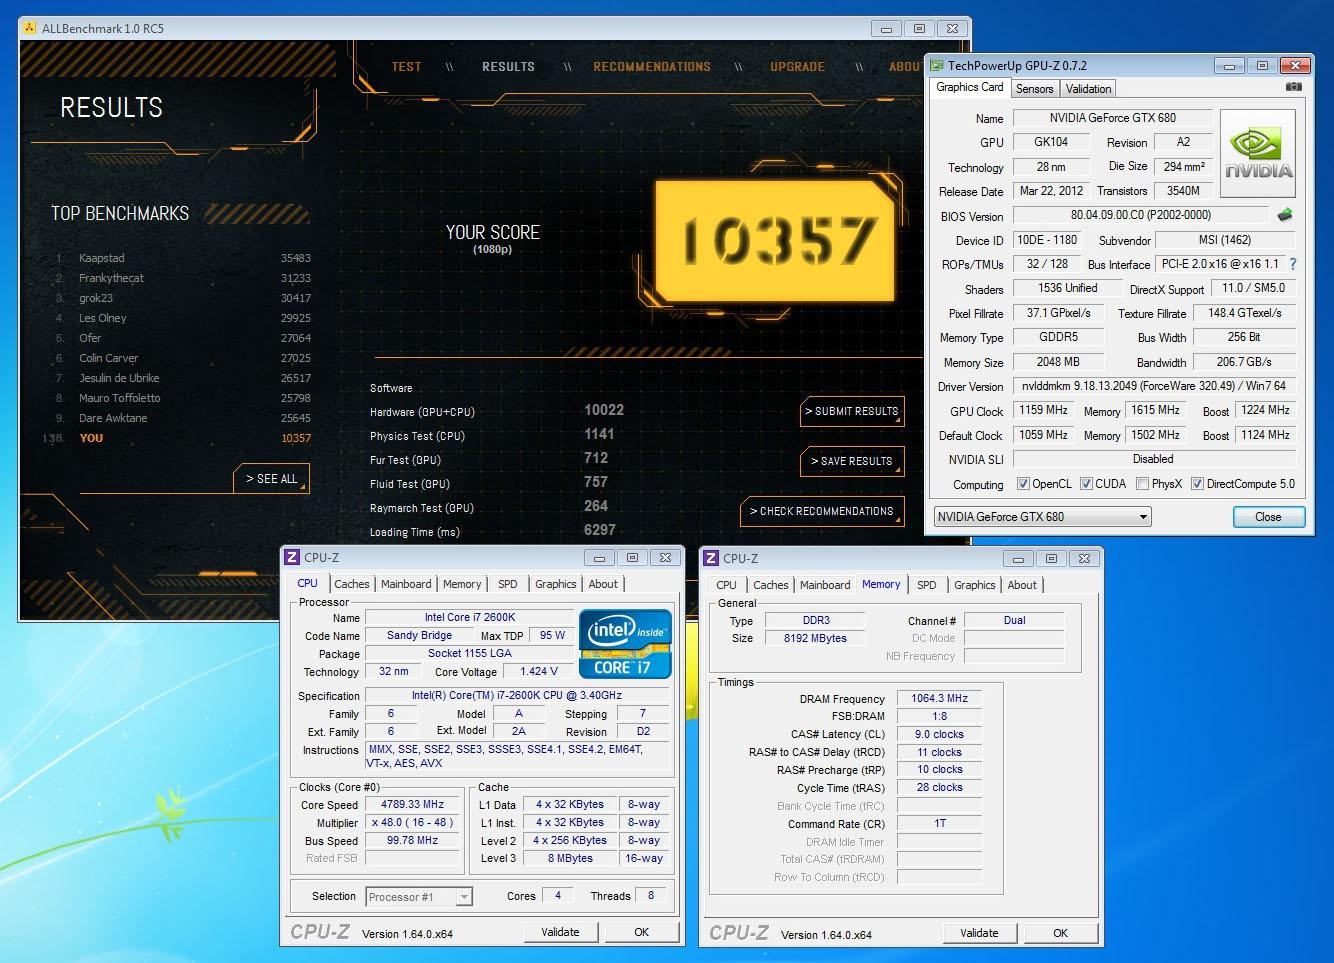
Task: Click the Intel Core i7 logo in CPU-Z
Action: click(625, 644)
